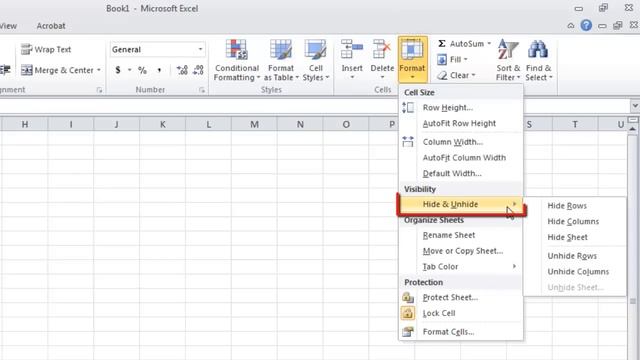Apply accounting dollar format
The image size is (640, 360).
pyautogui.click(x=118, y=70)
